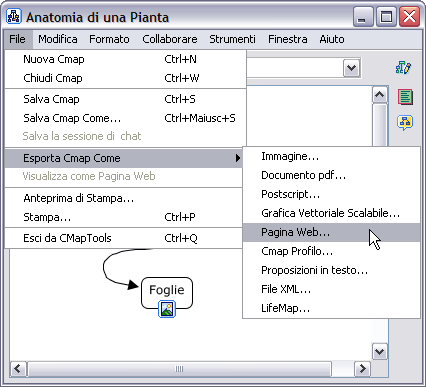
Task: Click the concept map annotate icon with pencil
Action: (x=403, y=68)
